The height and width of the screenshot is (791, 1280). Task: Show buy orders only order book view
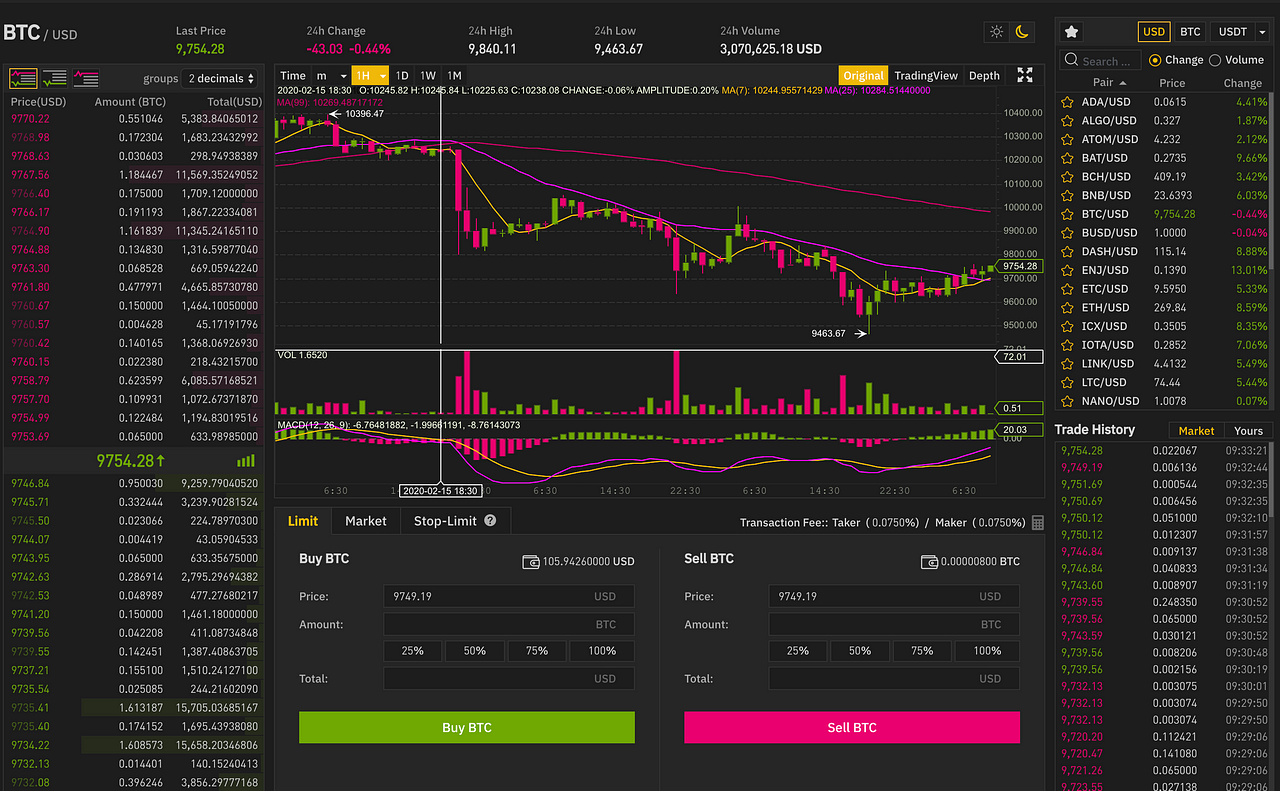tap(55, 78)
